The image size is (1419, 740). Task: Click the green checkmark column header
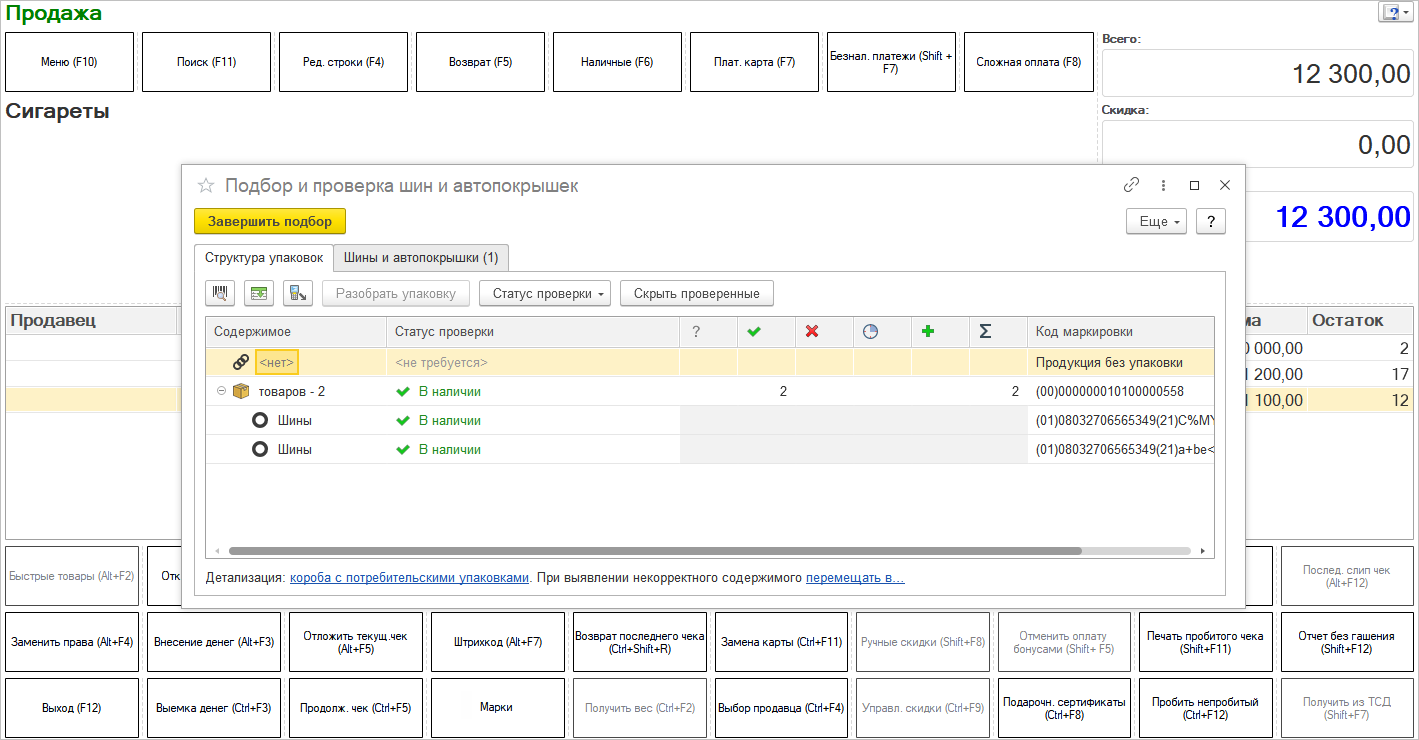(754, 332)
